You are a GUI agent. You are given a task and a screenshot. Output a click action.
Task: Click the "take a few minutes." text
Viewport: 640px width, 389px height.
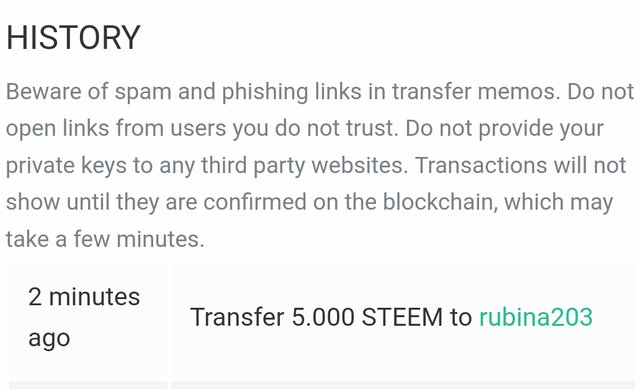pyautogui.click(x=105, y=239)
